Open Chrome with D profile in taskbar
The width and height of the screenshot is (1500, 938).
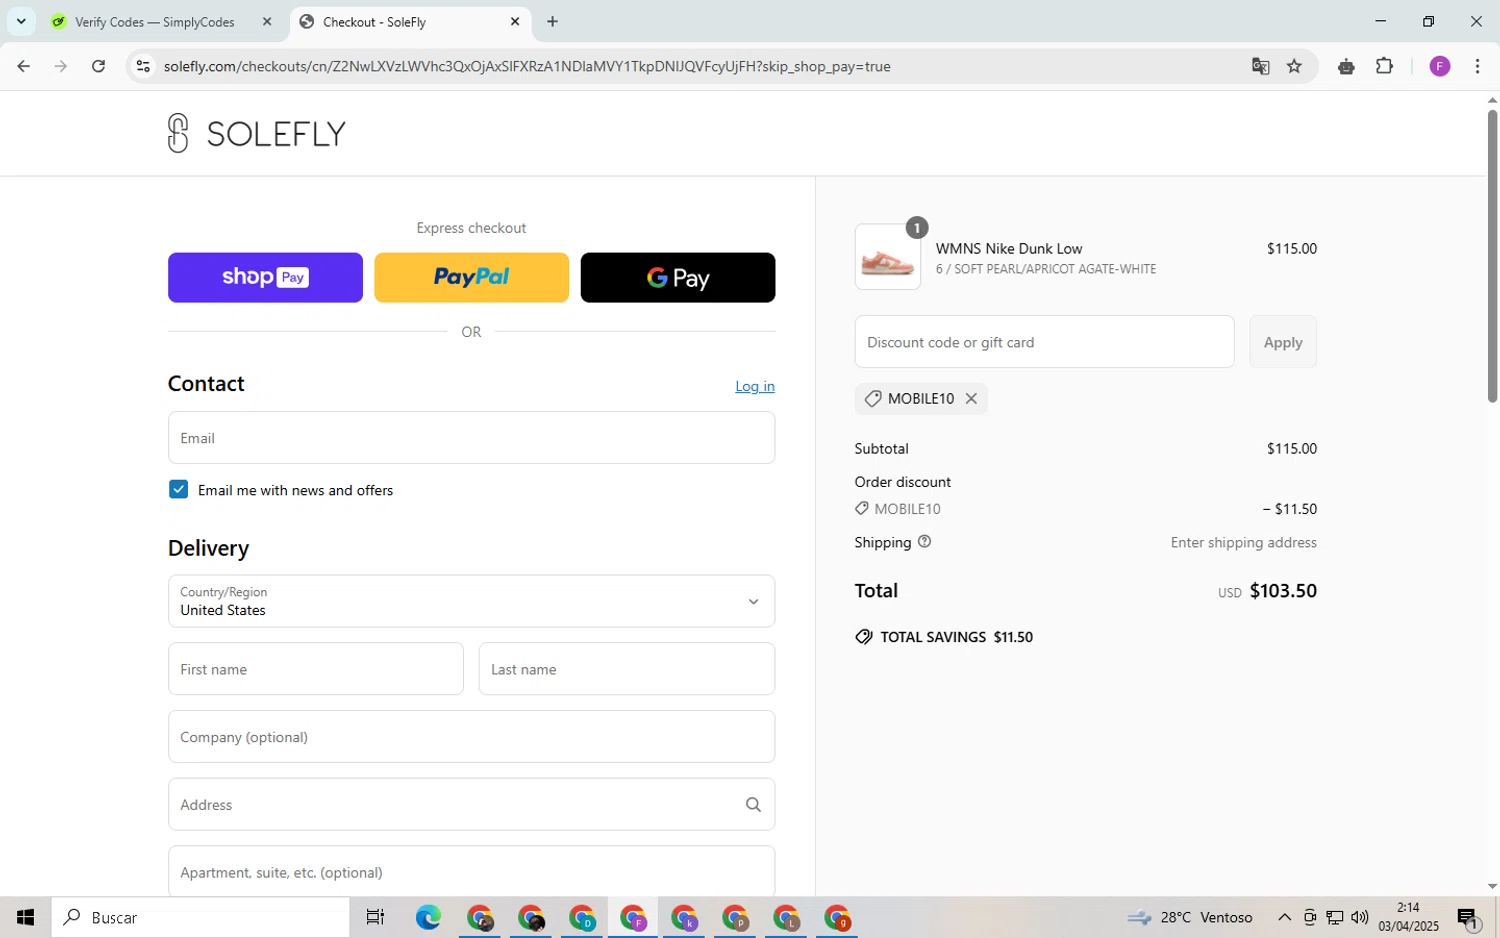point(582,917)
